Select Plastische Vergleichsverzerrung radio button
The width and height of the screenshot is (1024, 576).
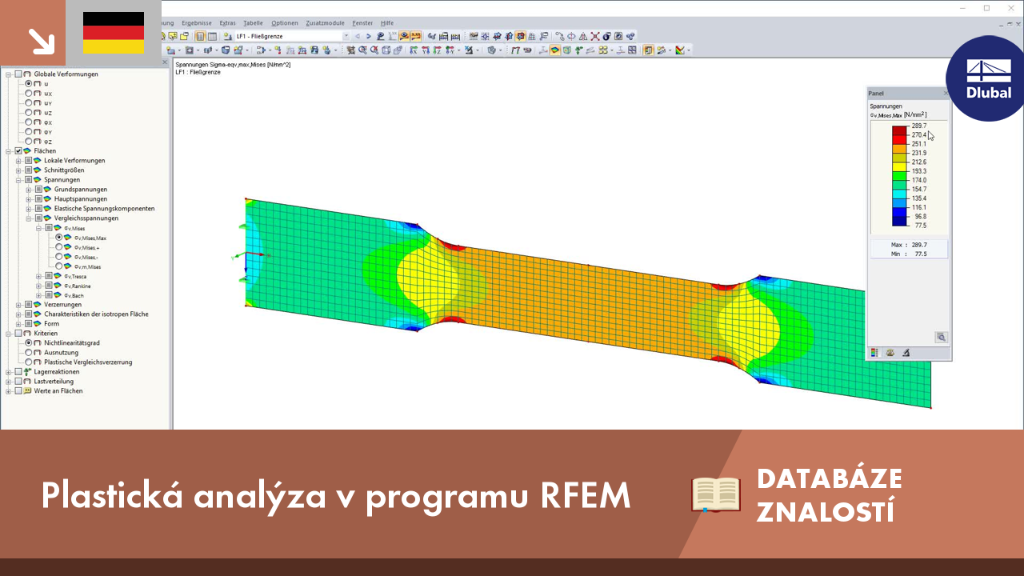[x=29, y=362]
